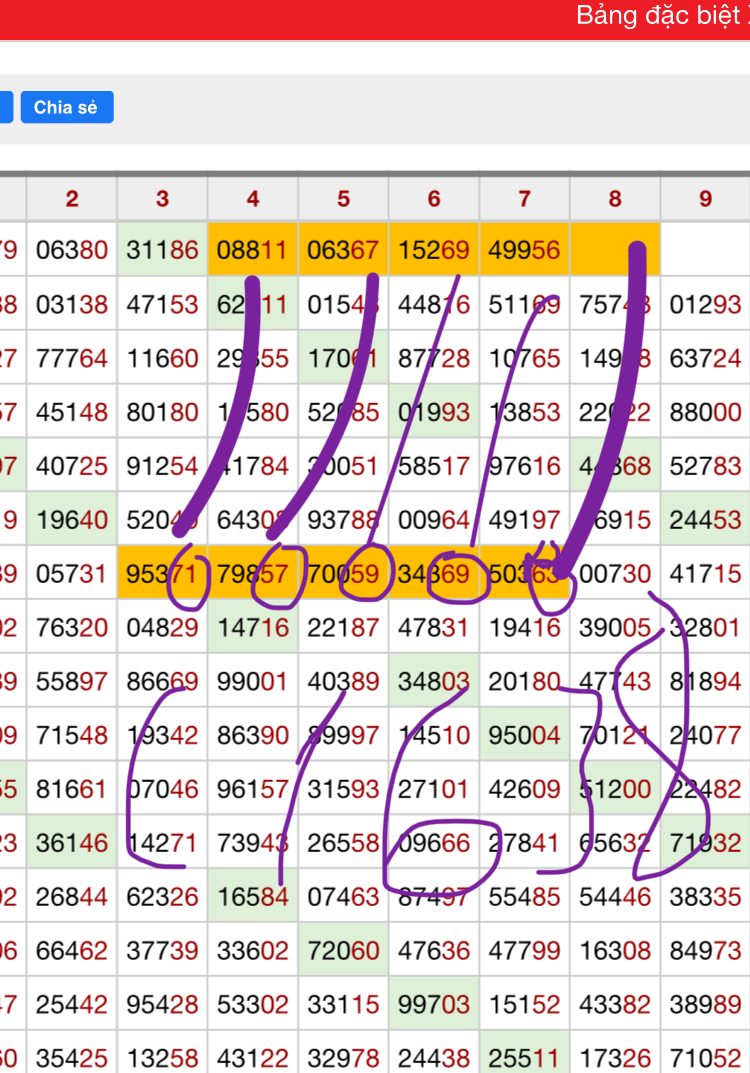The width and height of the screenshot is (750, 1073).
Task: Click the orange cell showing 08811
Action: [x=253, y=250]
